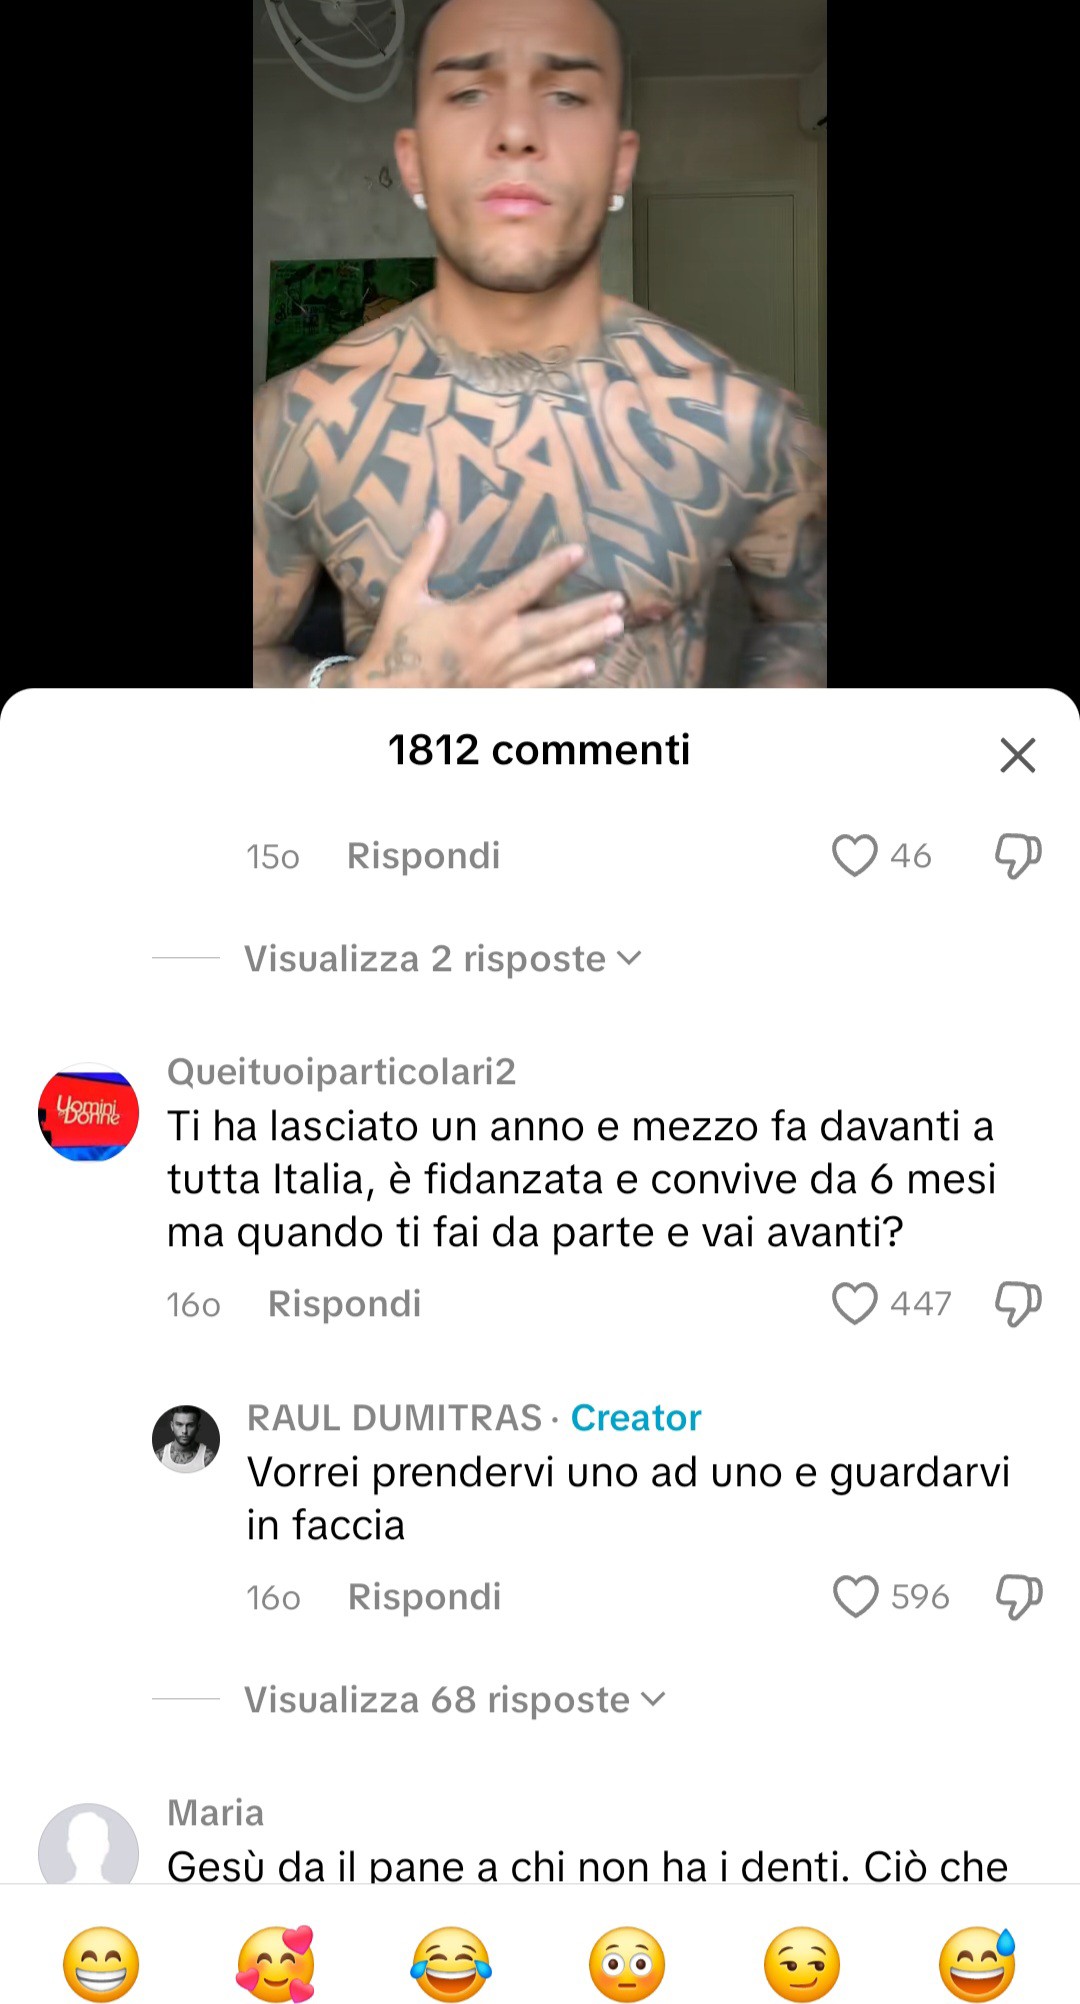Reply to Queituoiparticolari2's comment via Rispondi
This screenshot has width=1080, height=2004.
pos(345,1304)
